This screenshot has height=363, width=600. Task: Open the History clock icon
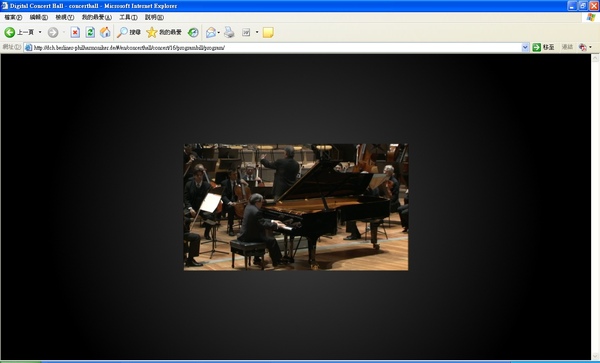coord(193,33)
